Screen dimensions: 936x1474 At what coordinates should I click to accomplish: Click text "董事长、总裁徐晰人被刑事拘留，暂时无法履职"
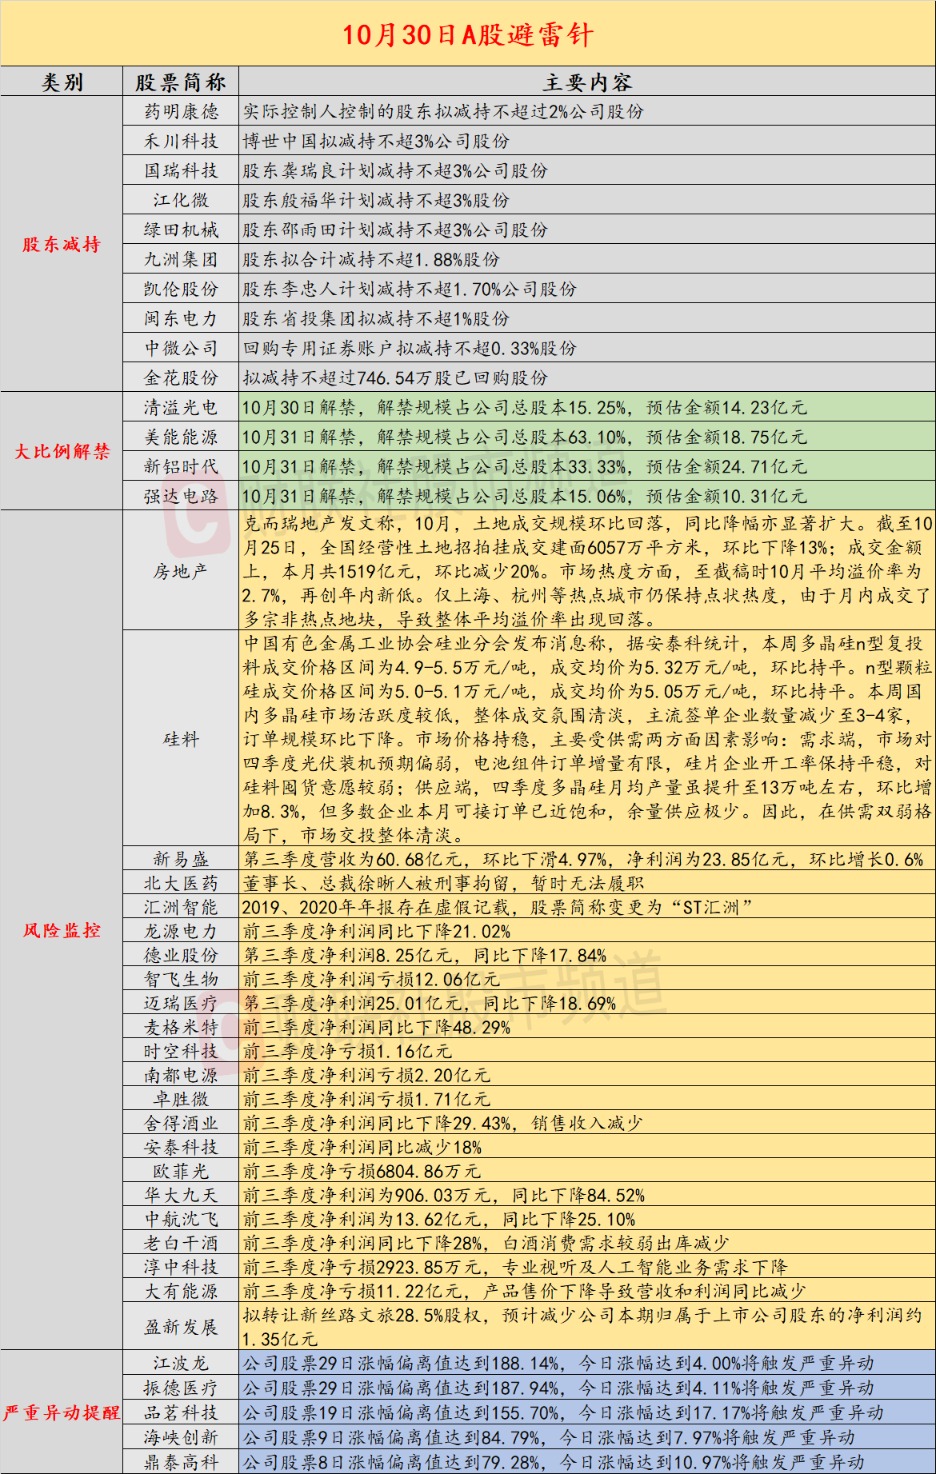point(443,883)
